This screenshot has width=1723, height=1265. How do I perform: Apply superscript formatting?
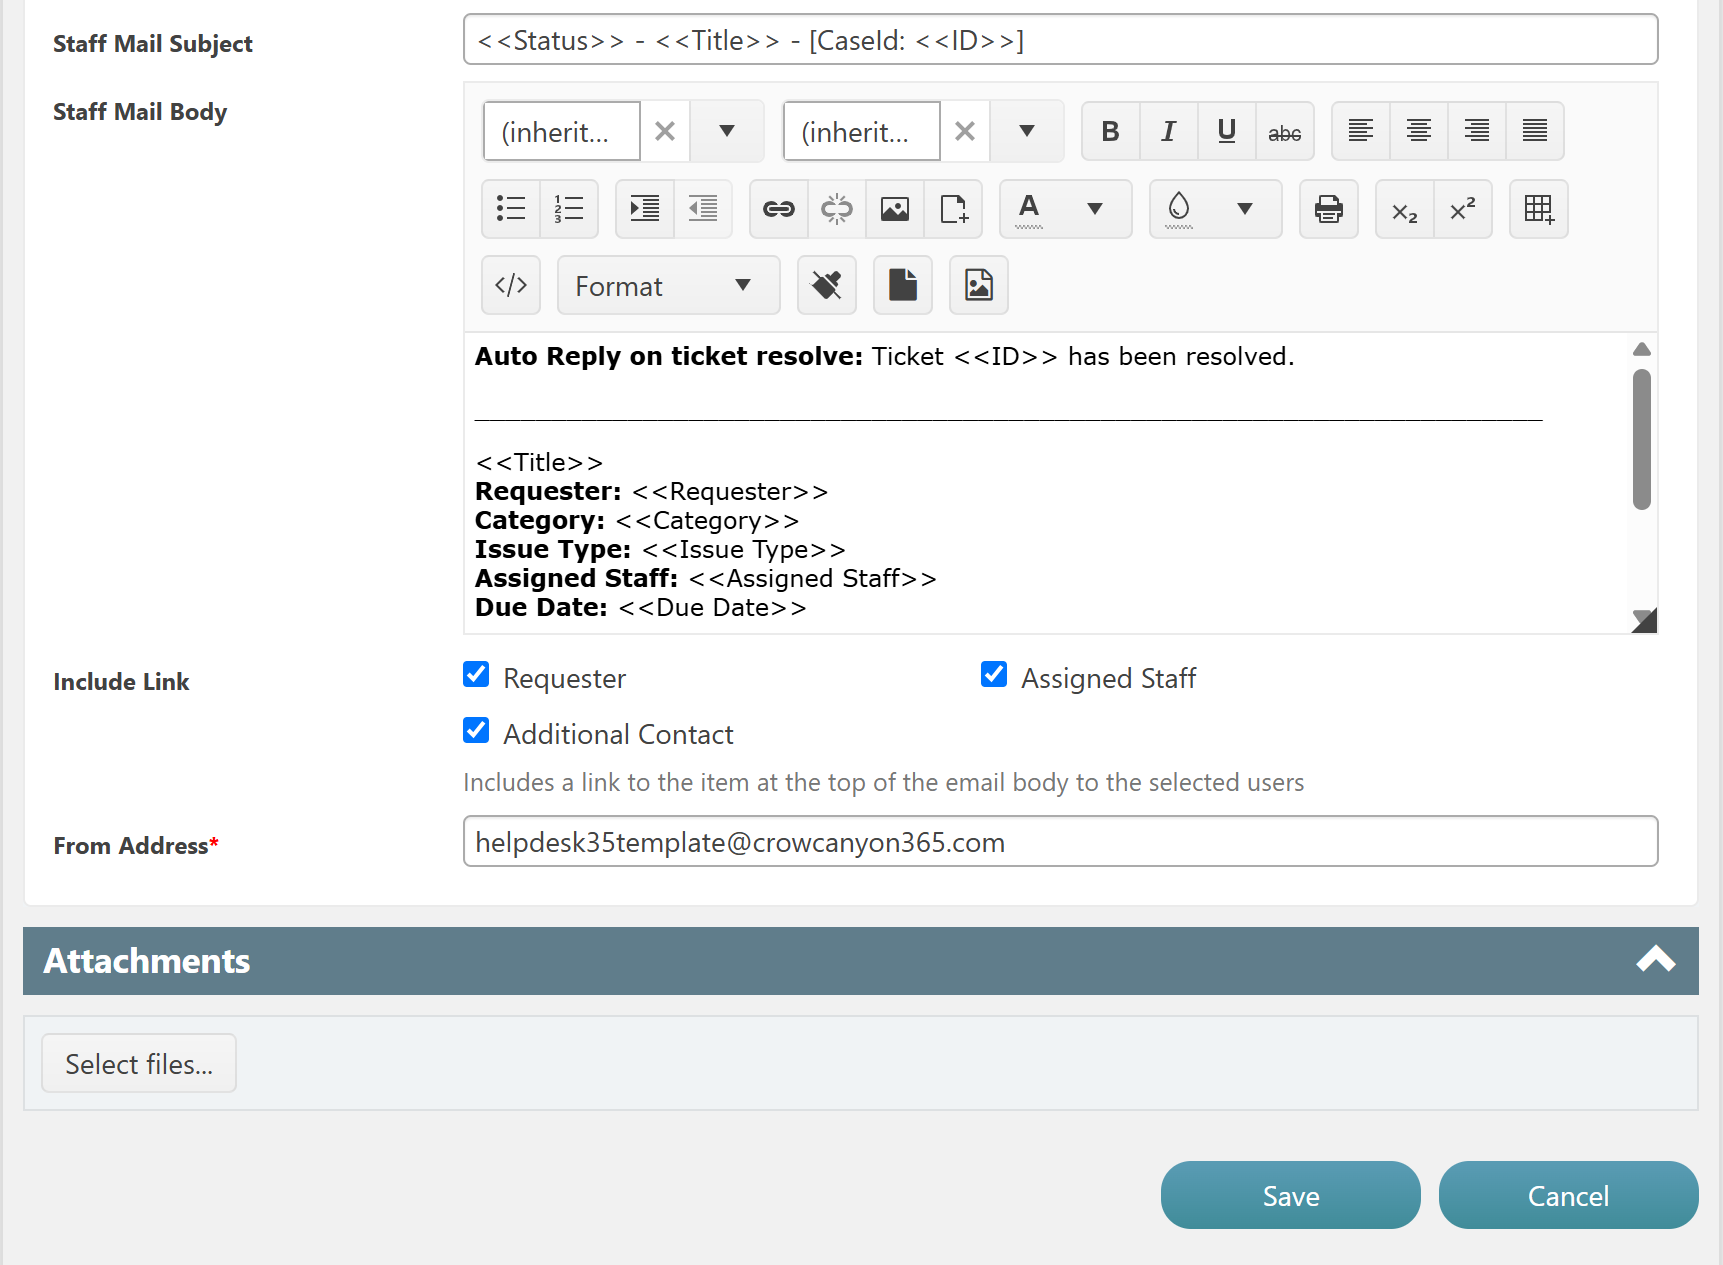[1462, 209]
